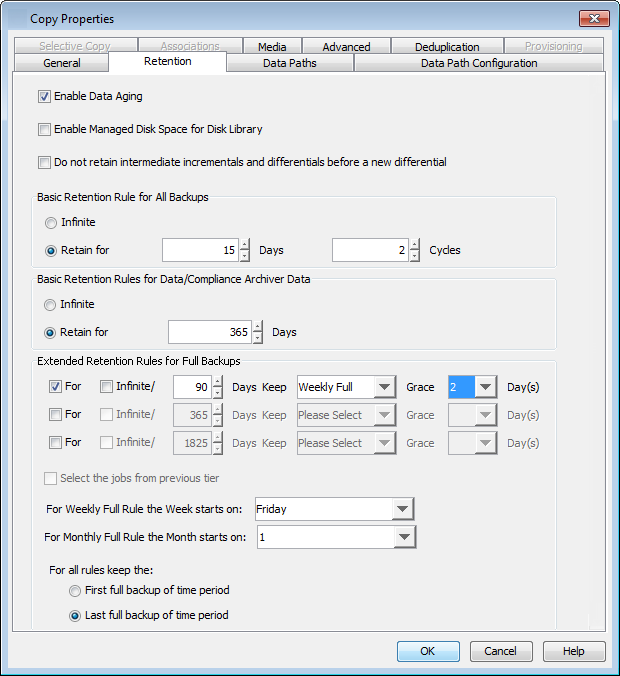620x676 pixels.
Task: Open Help for copy properties
Action: tap(573, 651)
